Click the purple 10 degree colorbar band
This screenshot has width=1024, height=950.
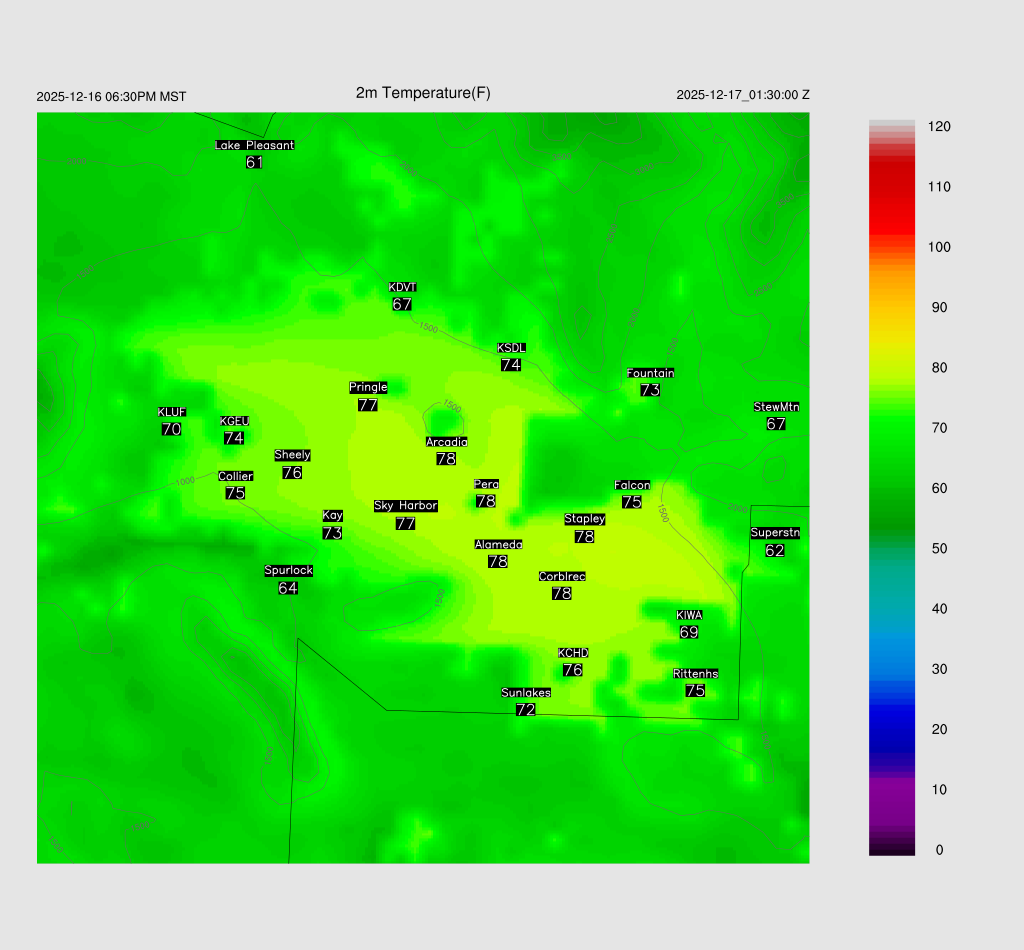tap(892, 790)
